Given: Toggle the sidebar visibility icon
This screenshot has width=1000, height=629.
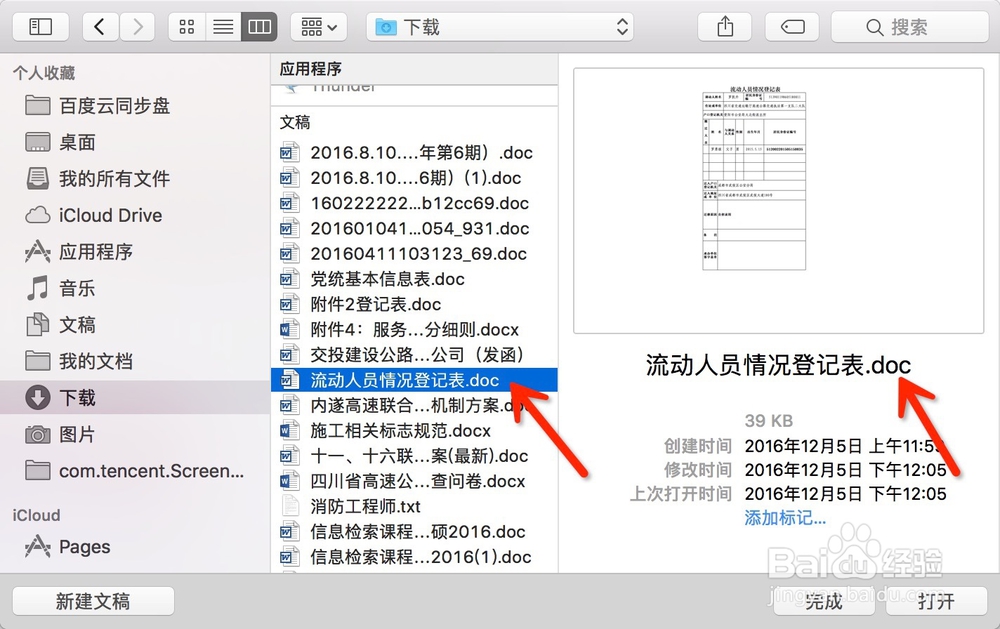Looking at the screenshot, I should (x=40, y=26).
